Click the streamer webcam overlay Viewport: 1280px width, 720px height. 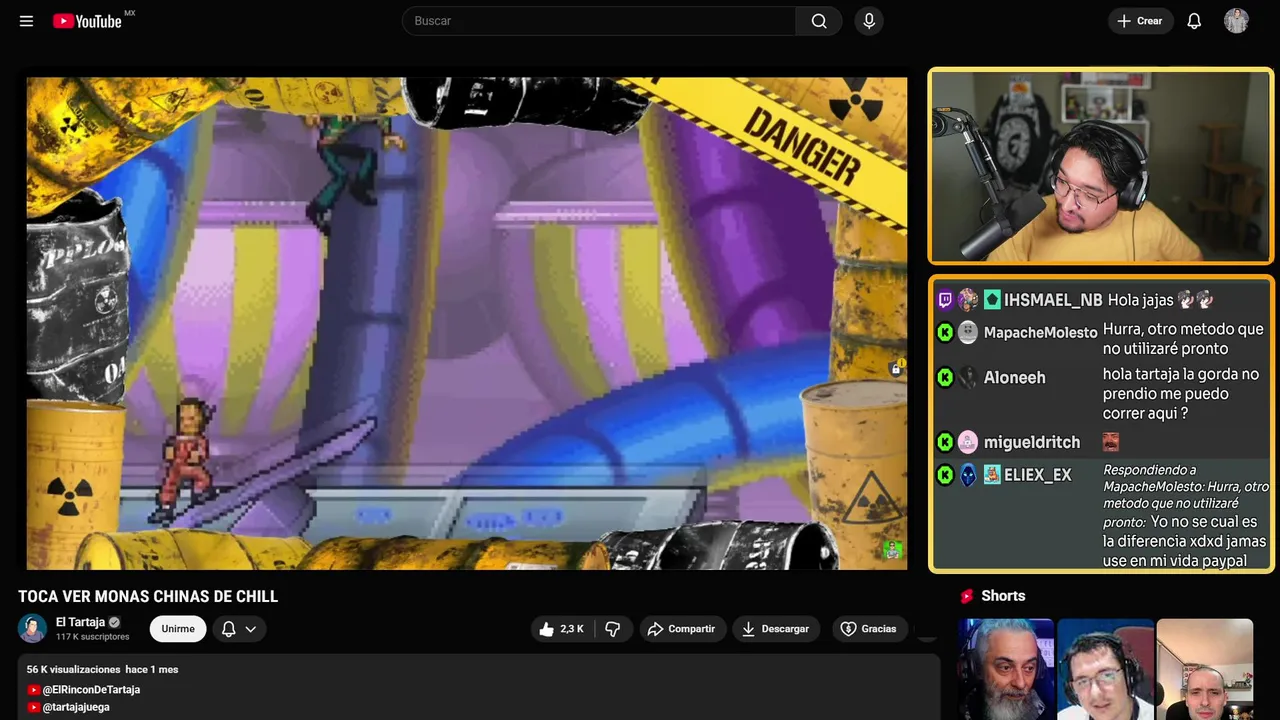pos(1100,166)
